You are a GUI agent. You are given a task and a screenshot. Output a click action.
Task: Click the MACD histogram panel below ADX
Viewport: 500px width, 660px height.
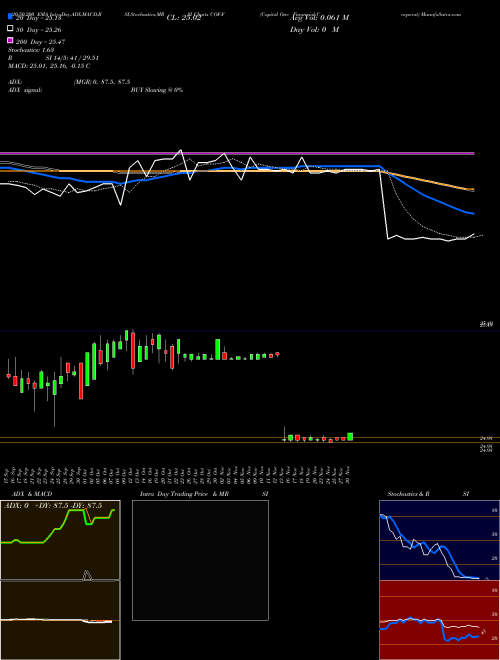point(60,620)
